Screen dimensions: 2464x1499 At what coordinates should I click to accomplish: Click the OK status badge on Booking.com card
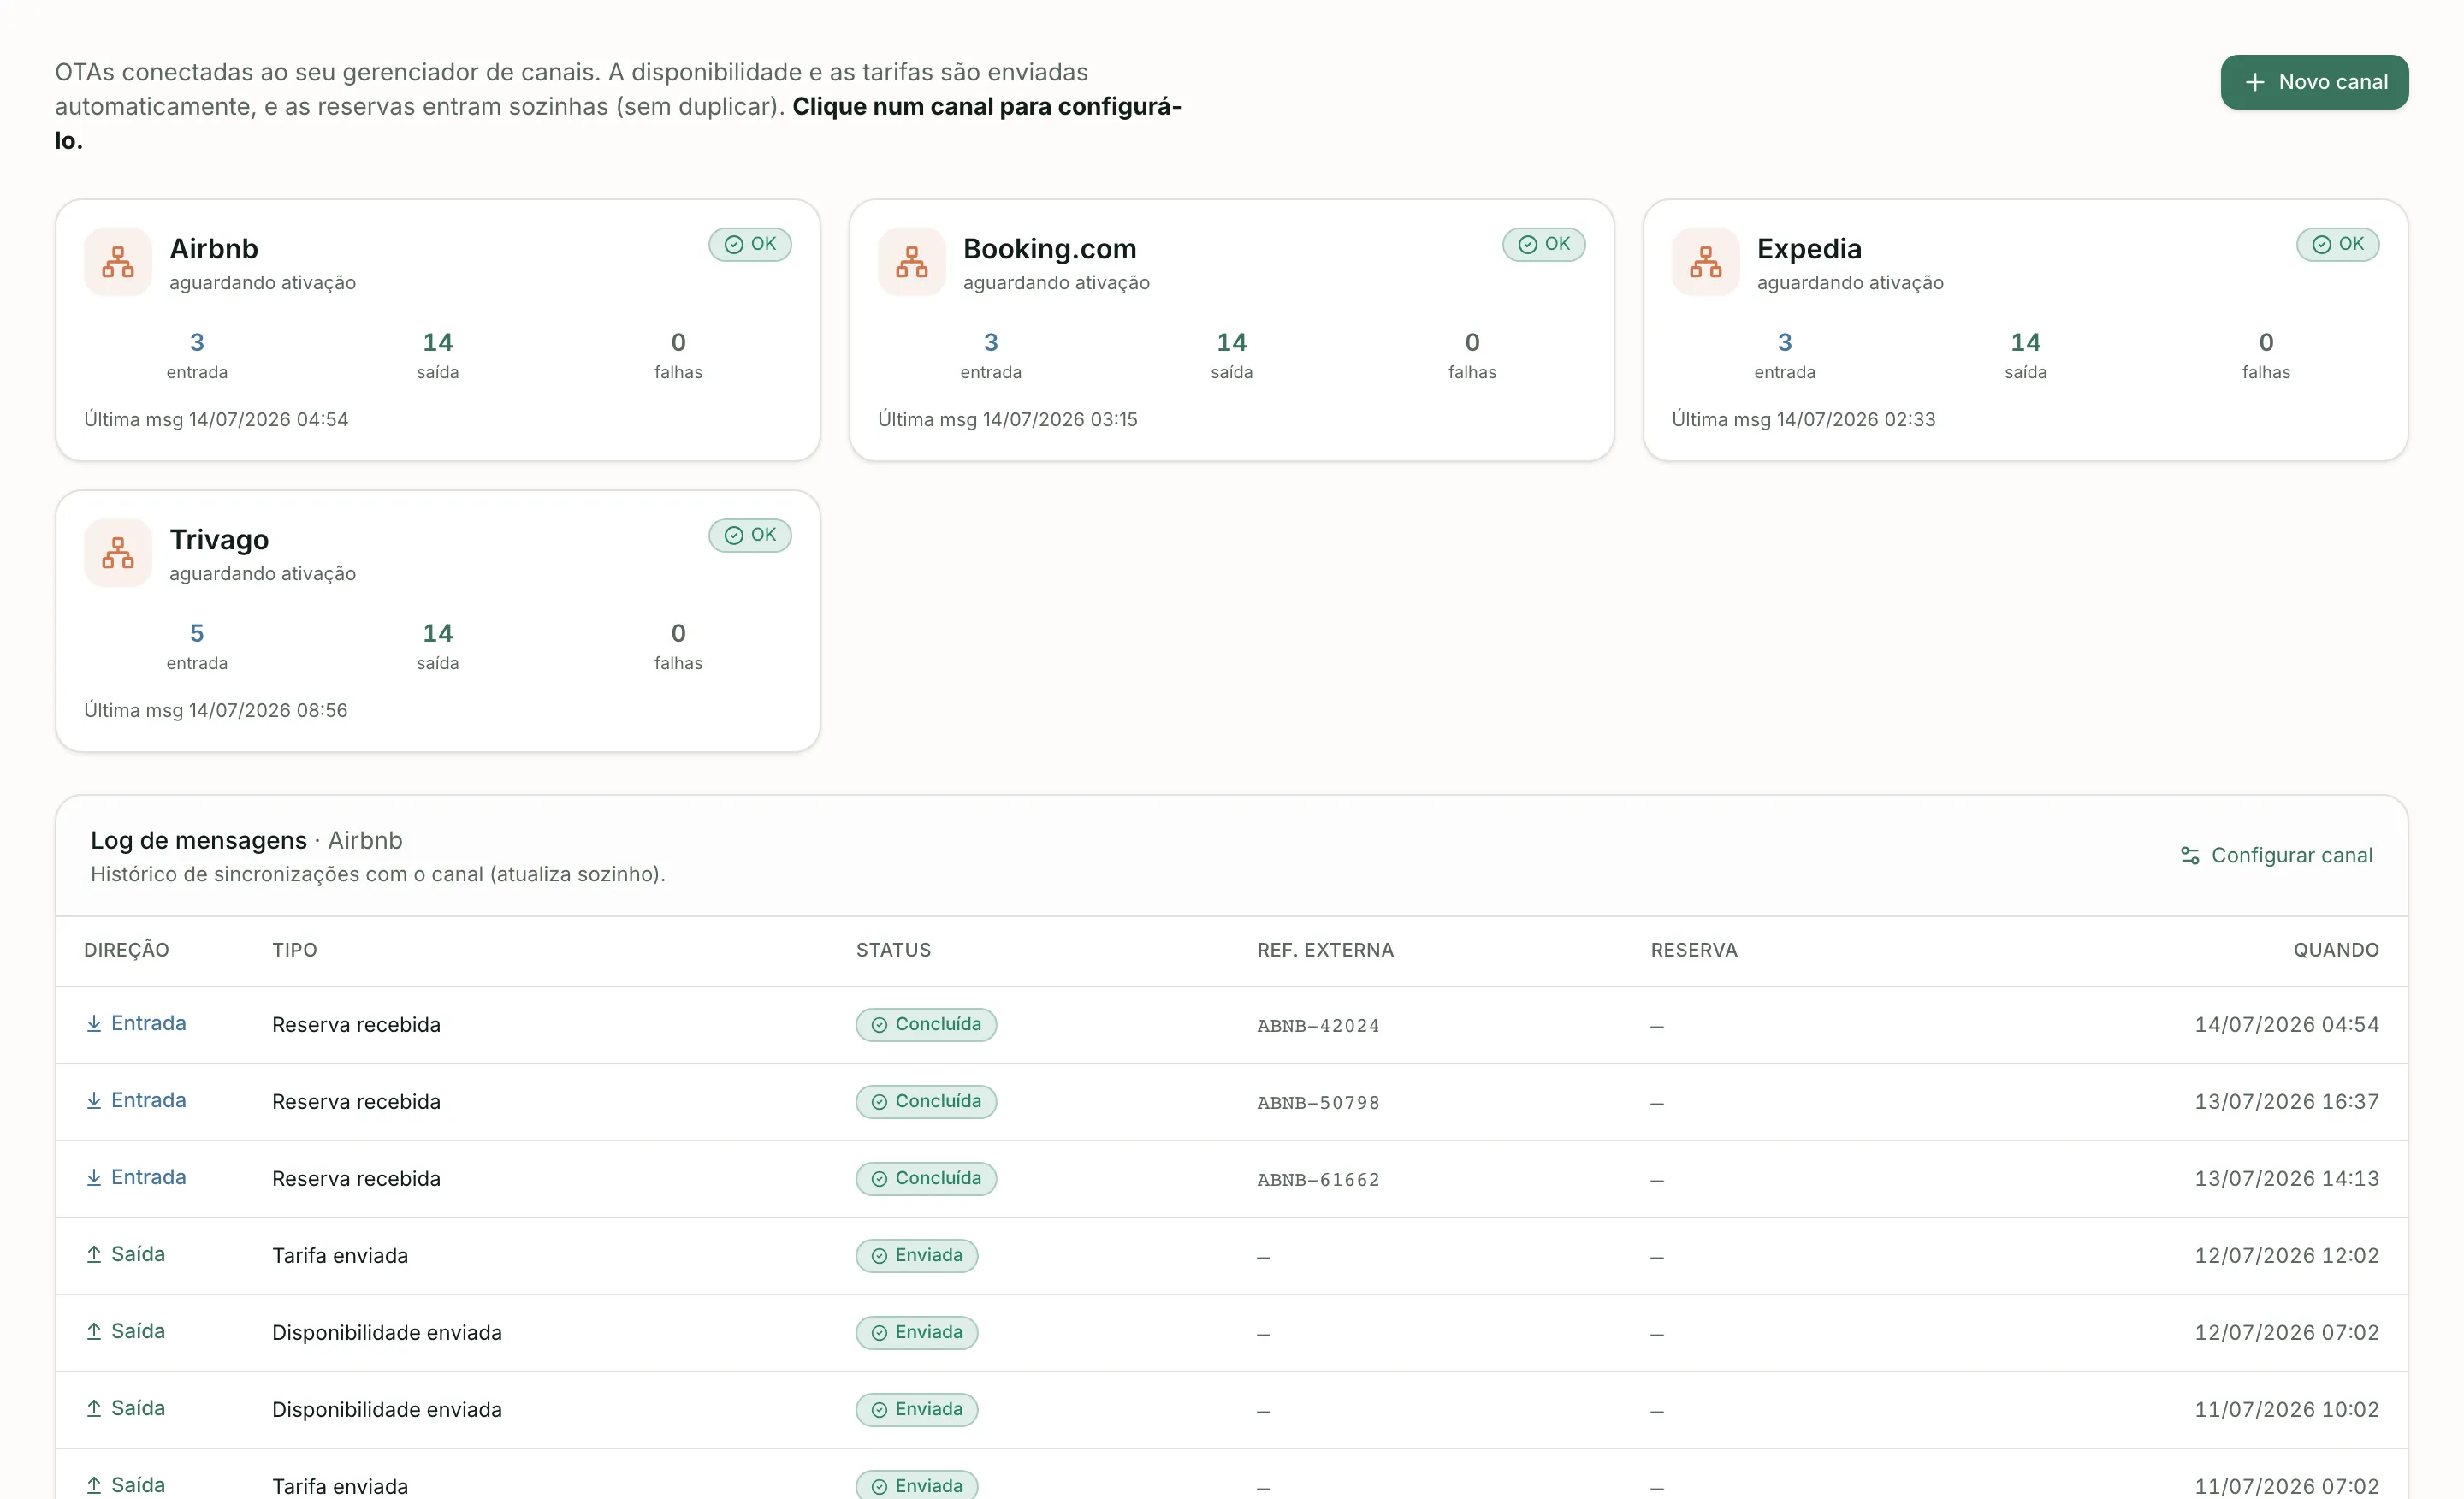pos(1543,244)
